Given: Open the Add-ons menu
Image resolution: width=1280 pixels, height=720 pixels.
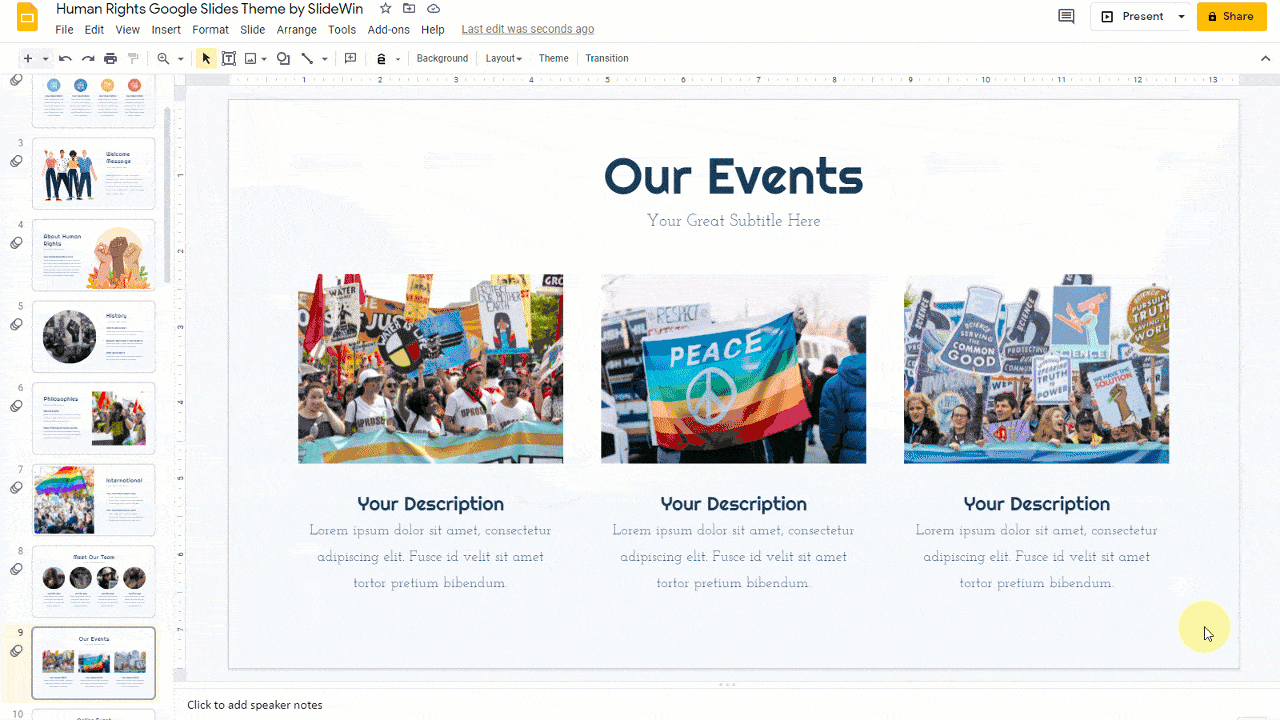Looking at the screenshot, I should click(x=389, y=30).
